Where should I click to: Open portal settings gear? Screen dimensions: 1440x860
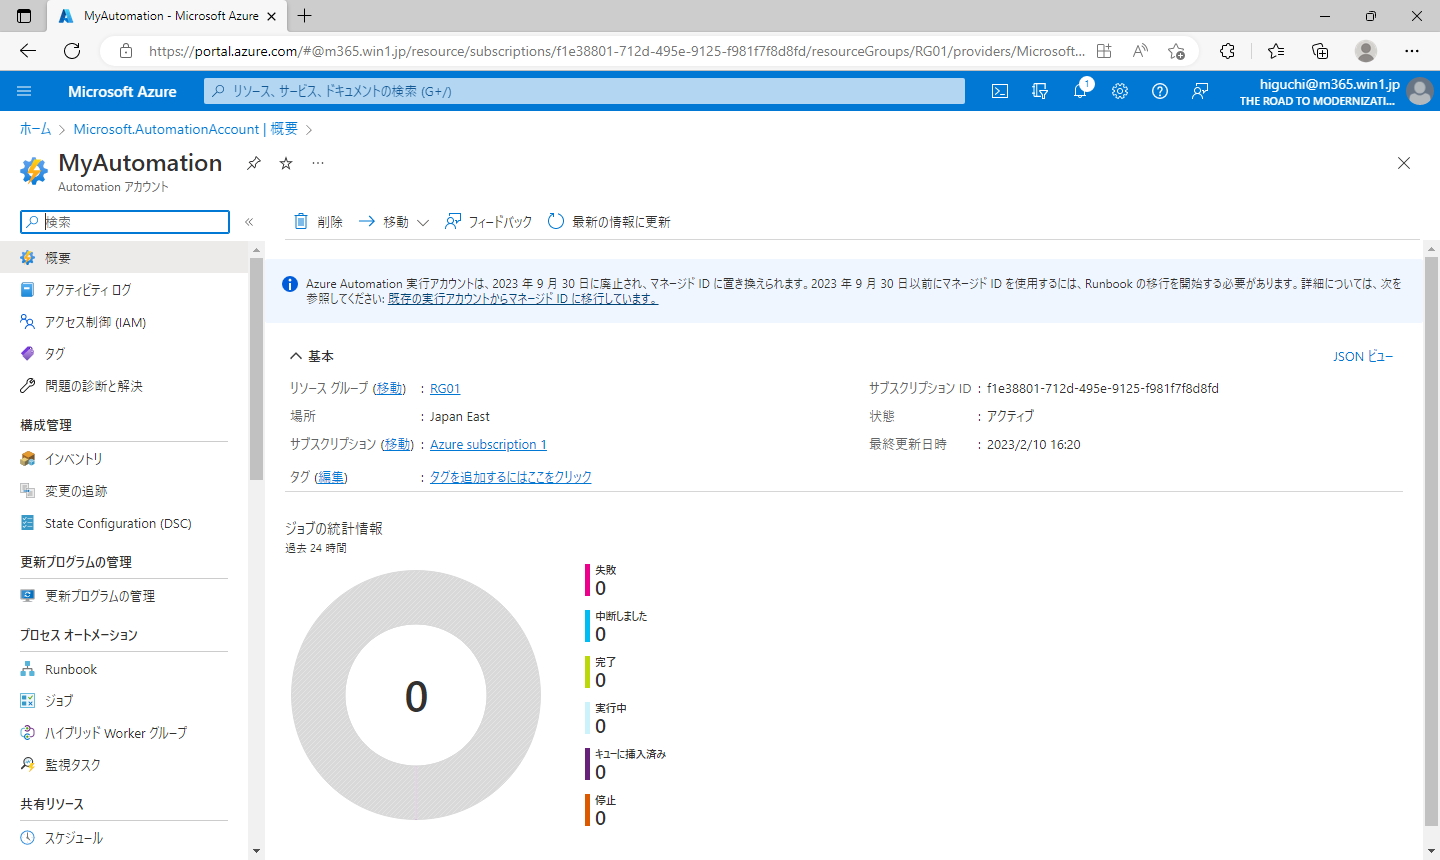pos(1120,91)
